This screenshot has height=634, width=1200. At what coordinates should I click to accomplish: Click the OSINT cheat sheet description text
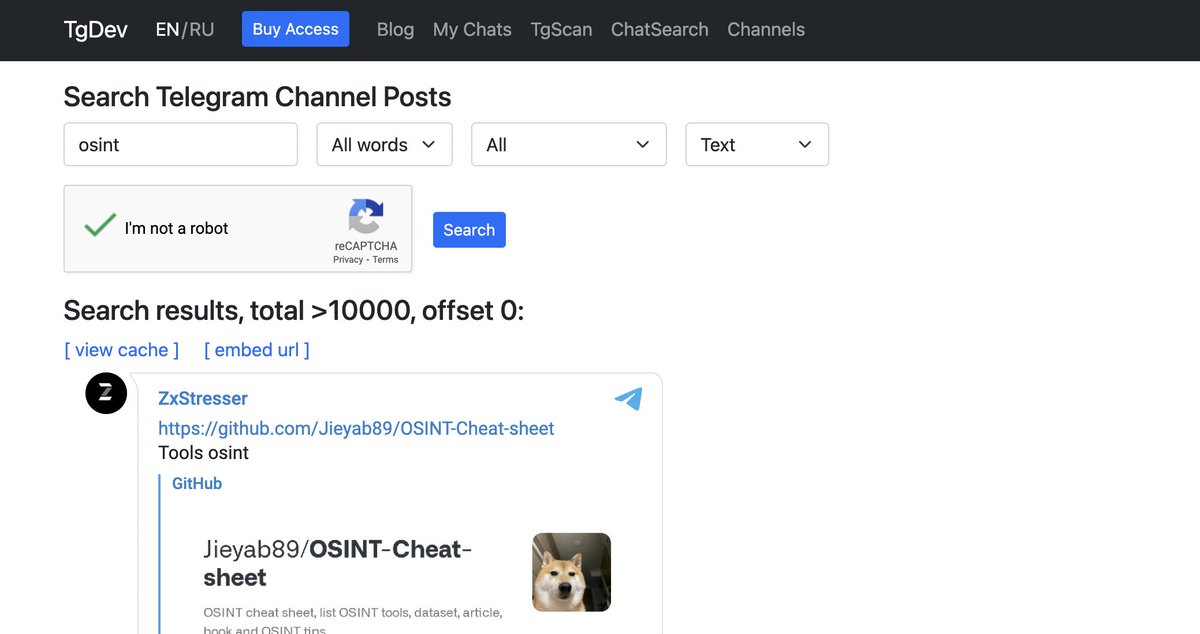point(353,620)
